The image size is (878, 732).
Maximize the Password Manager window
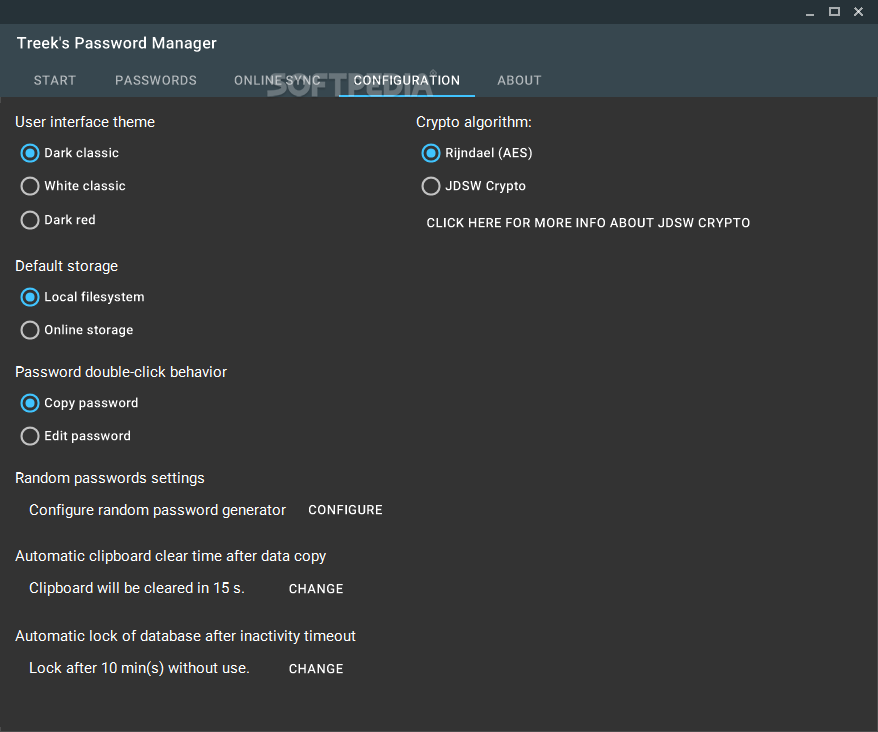point(834,12)
